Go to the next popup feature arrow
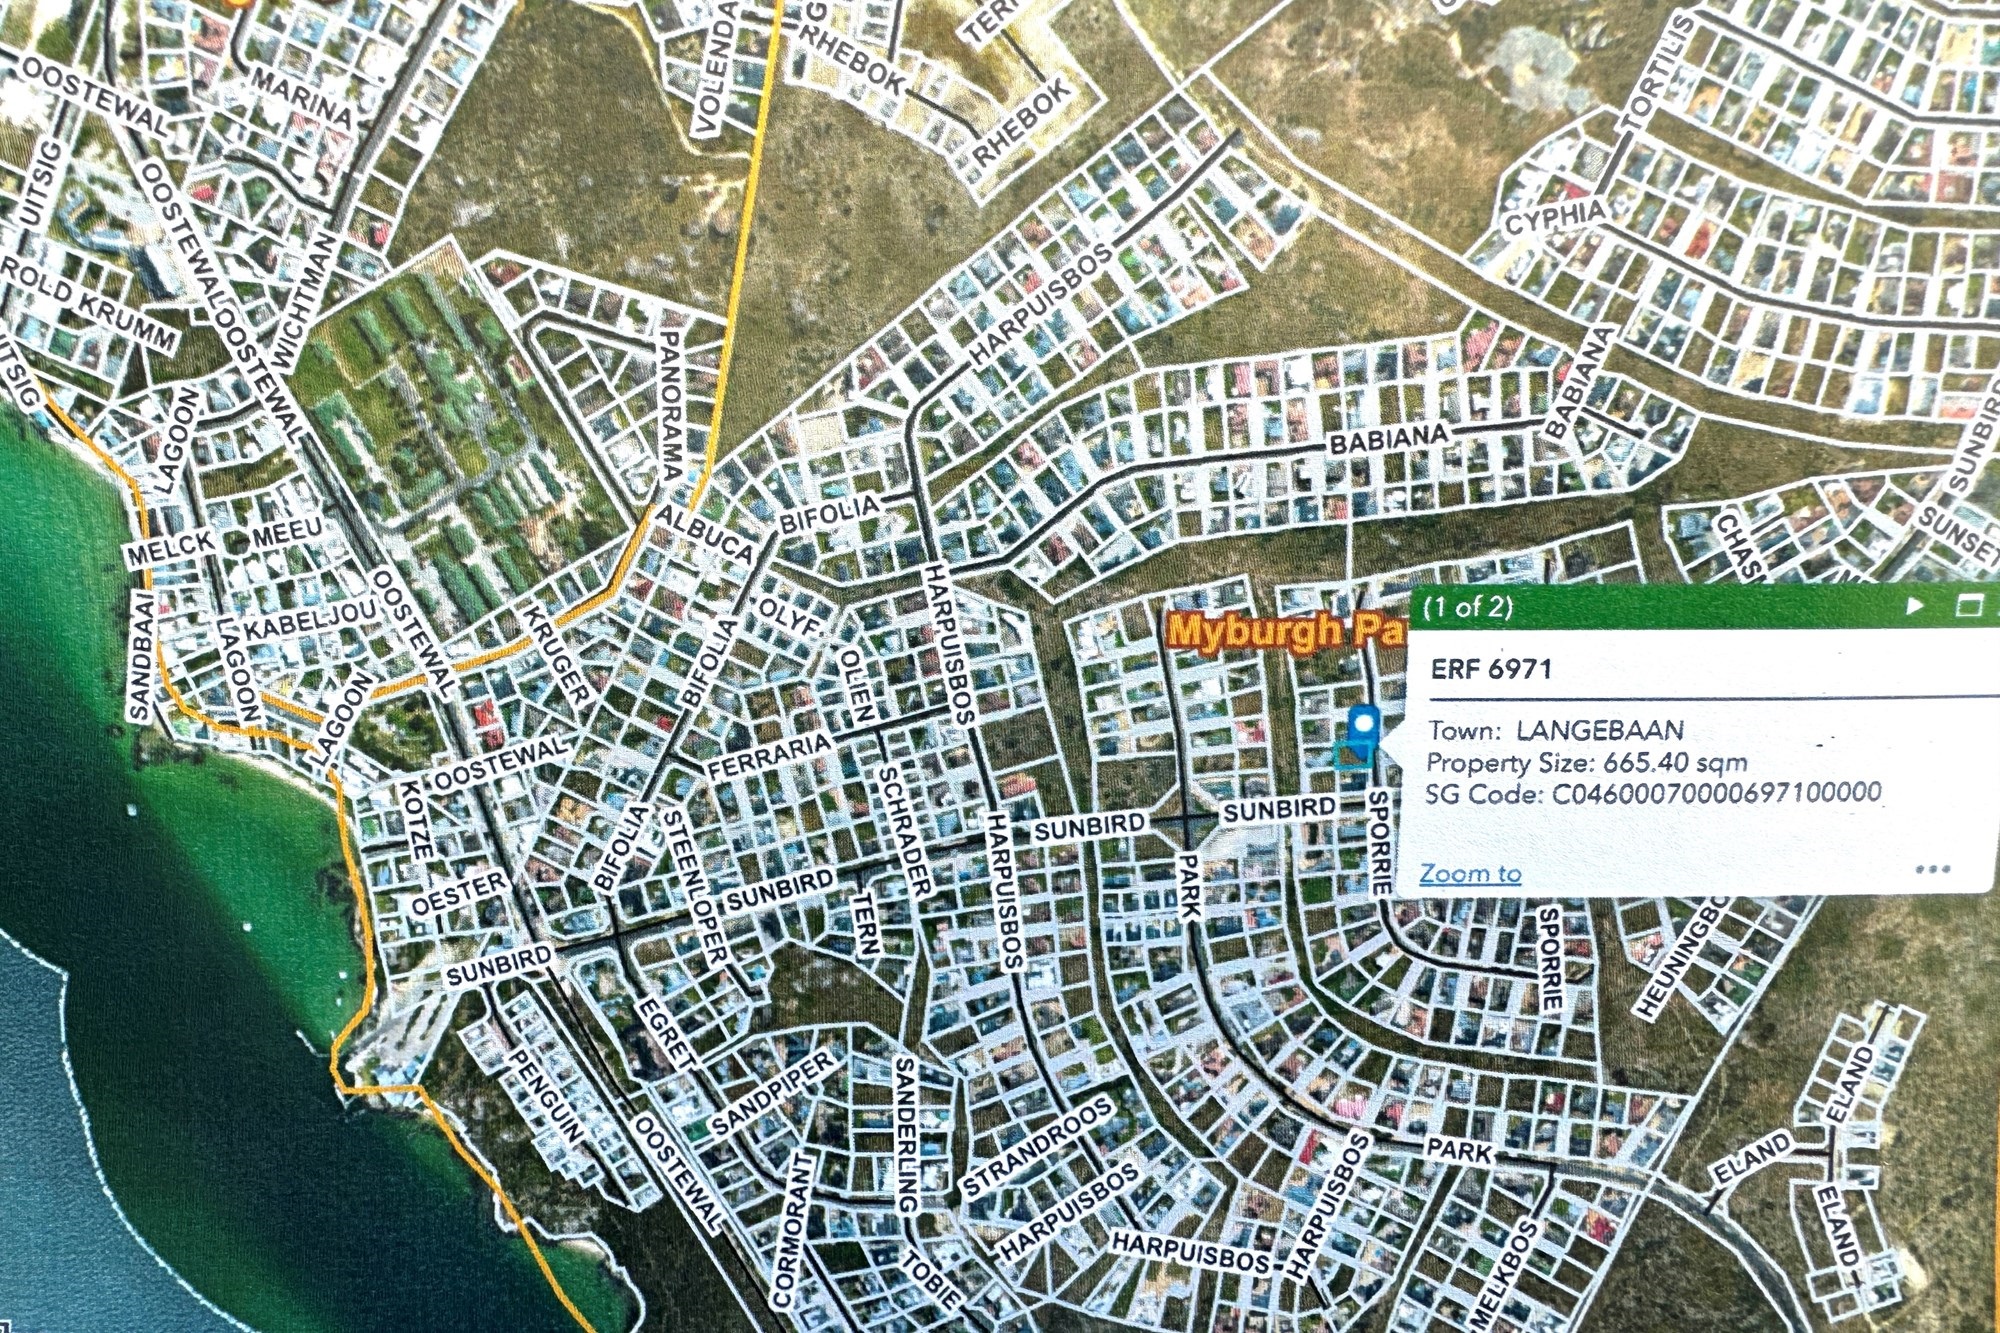The image size is (2000, 1333). (1915, 606)
